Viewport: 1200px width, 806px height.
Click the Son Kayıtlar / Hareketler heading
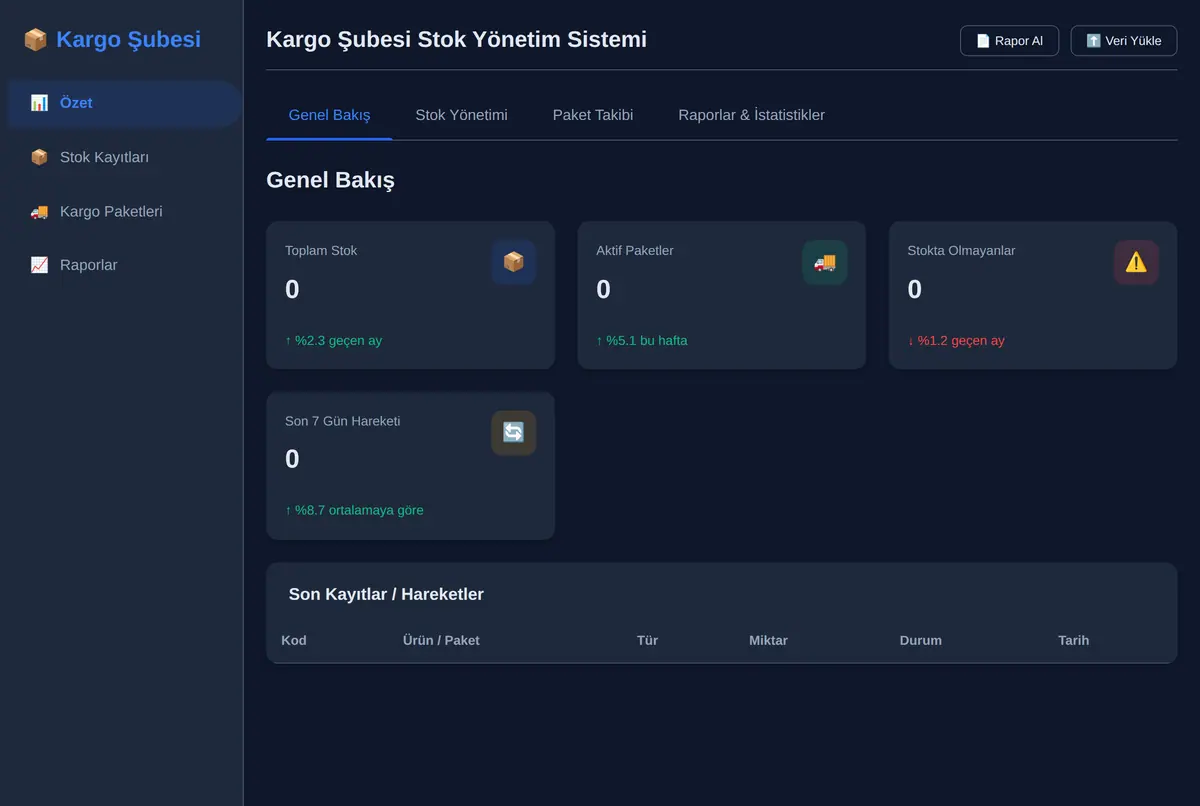(x=386, y=594)
